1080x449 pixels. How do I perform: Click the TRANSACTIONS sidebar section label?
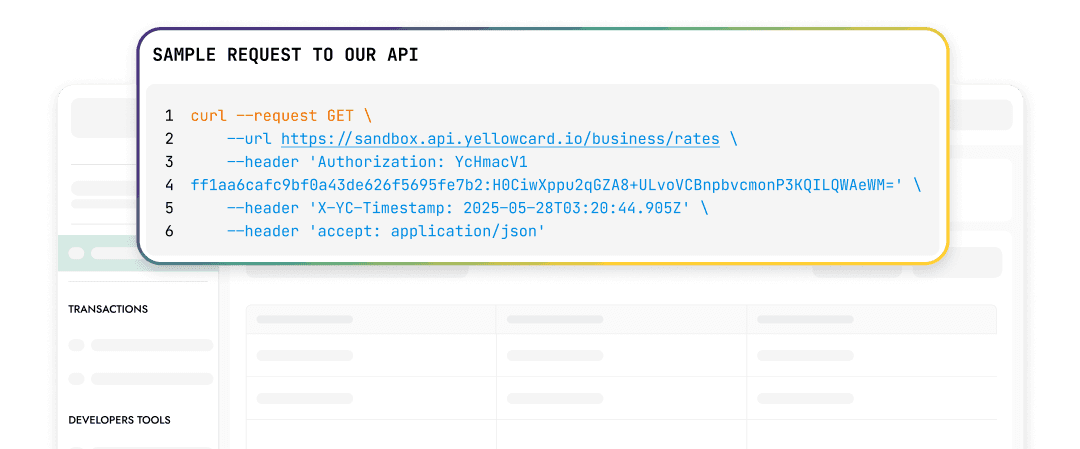[108, 309]
